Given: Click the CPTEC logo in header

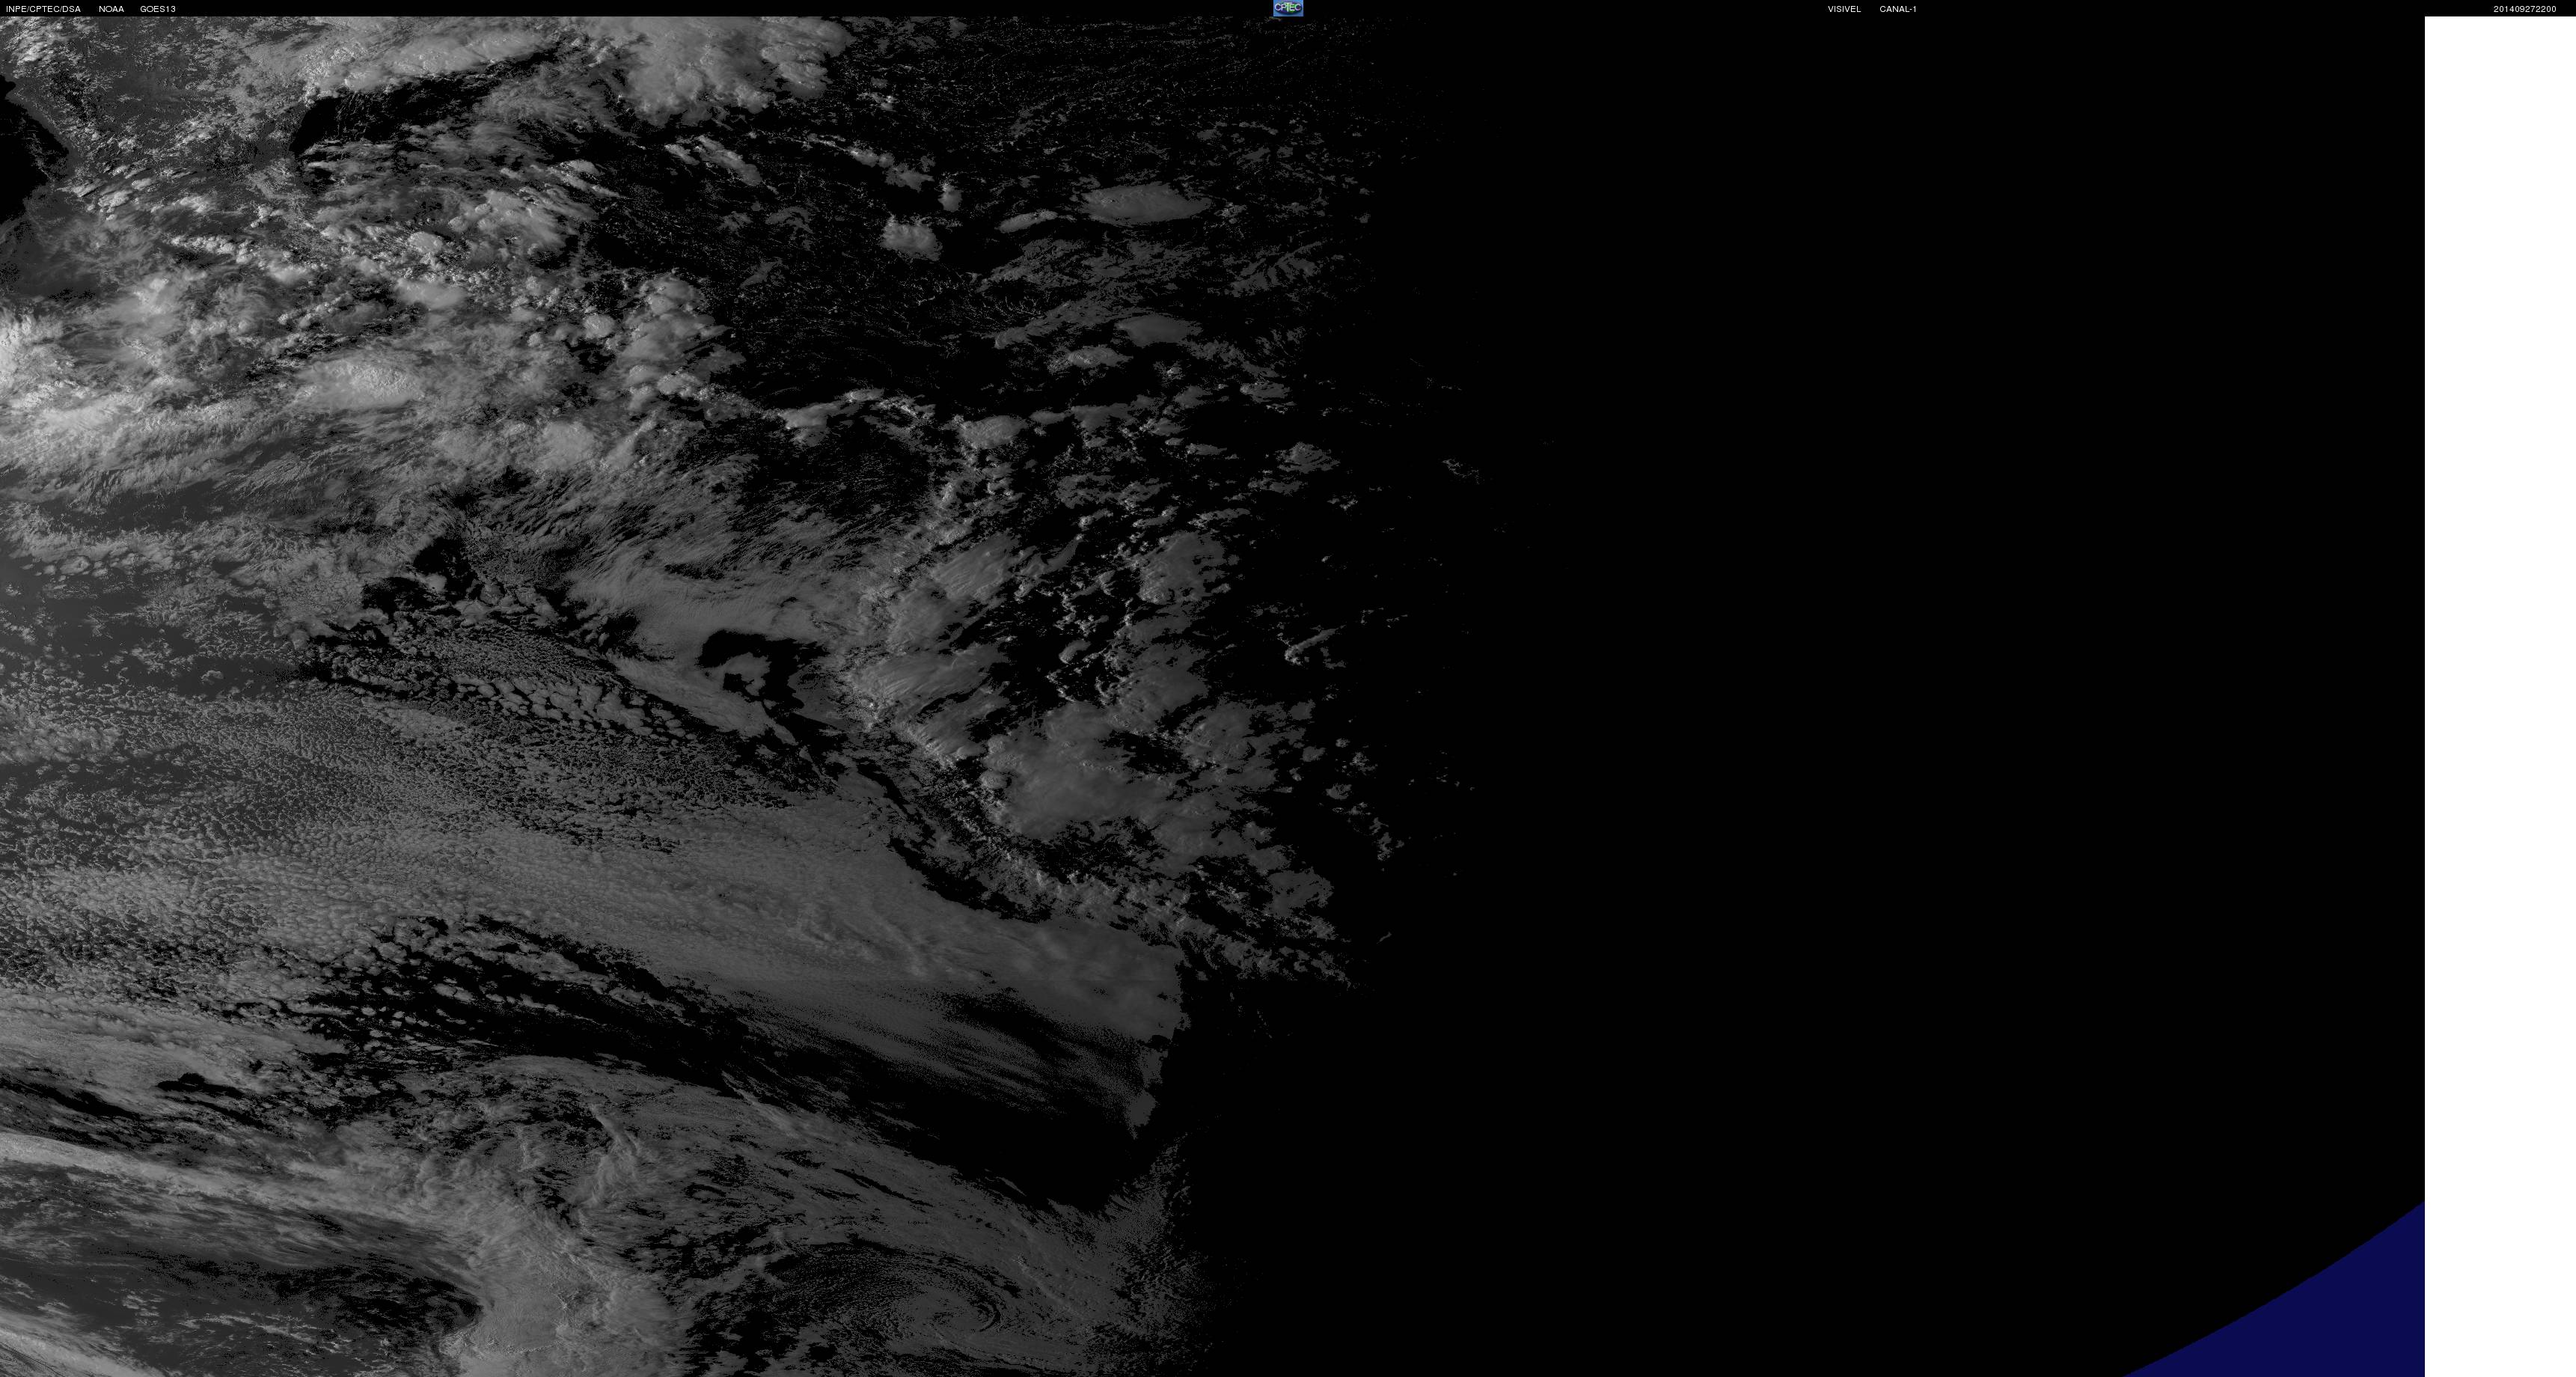Looking at the screenshot, I should tap(1287, 8).
